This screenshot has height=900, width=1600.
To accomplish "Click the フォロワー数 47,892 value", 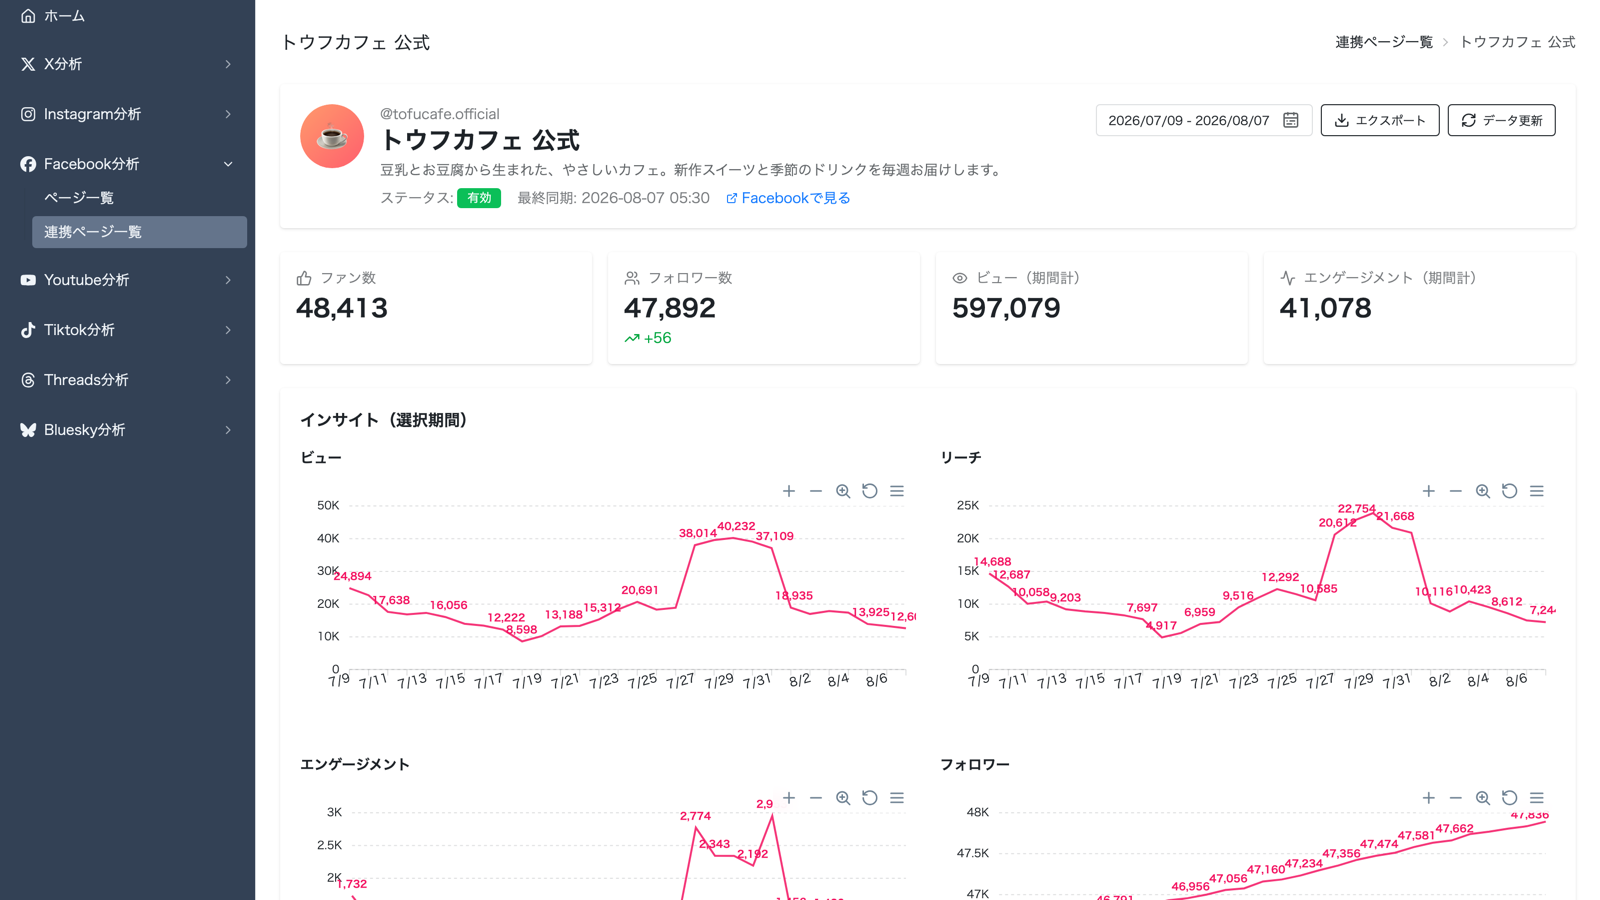I will click(x=670, y=308).
